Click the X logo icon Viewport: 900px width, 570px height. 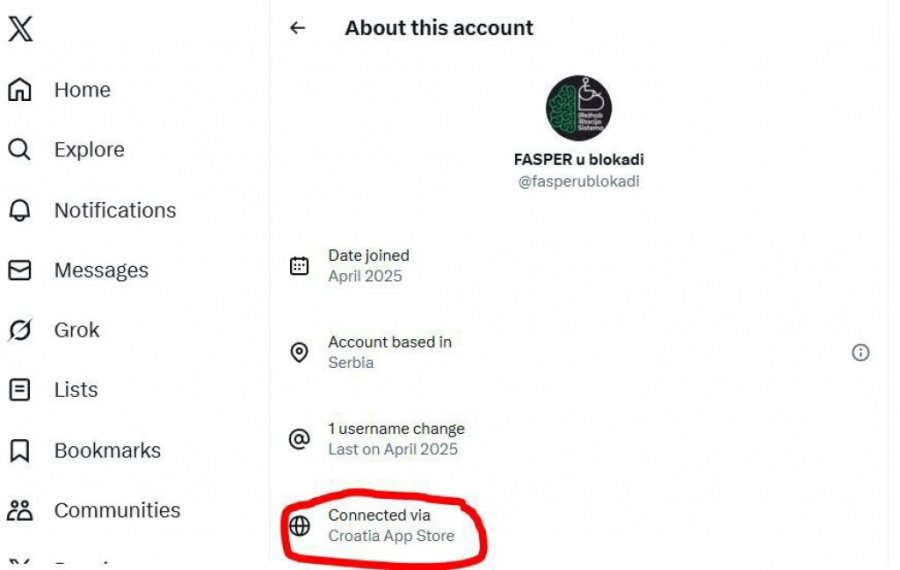coord(20,29)
